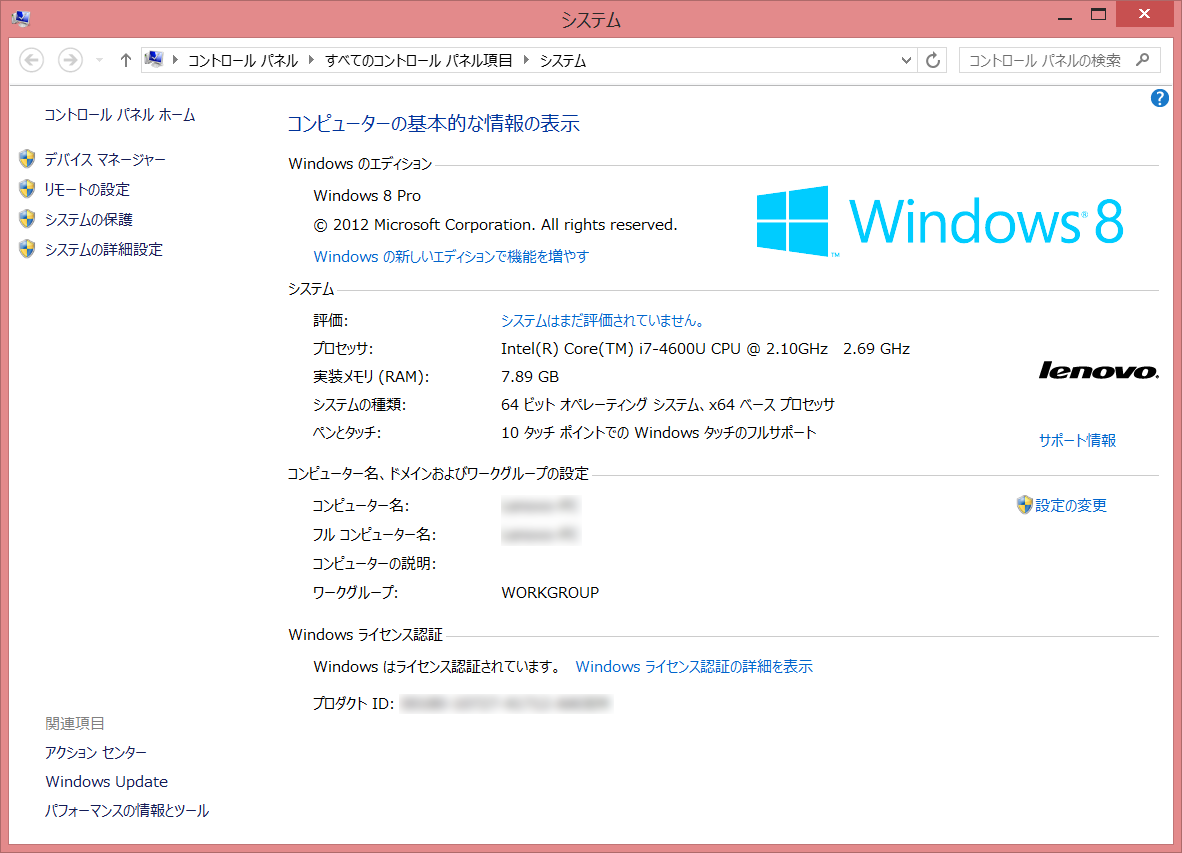Open Windows Update link
This screenshot has height=853, width=1182.
click(x=106, y=781)
